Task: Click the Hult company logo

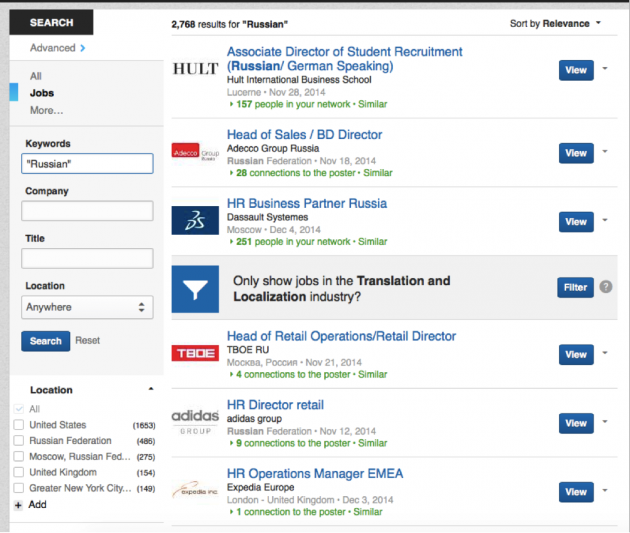Action: 195,69
